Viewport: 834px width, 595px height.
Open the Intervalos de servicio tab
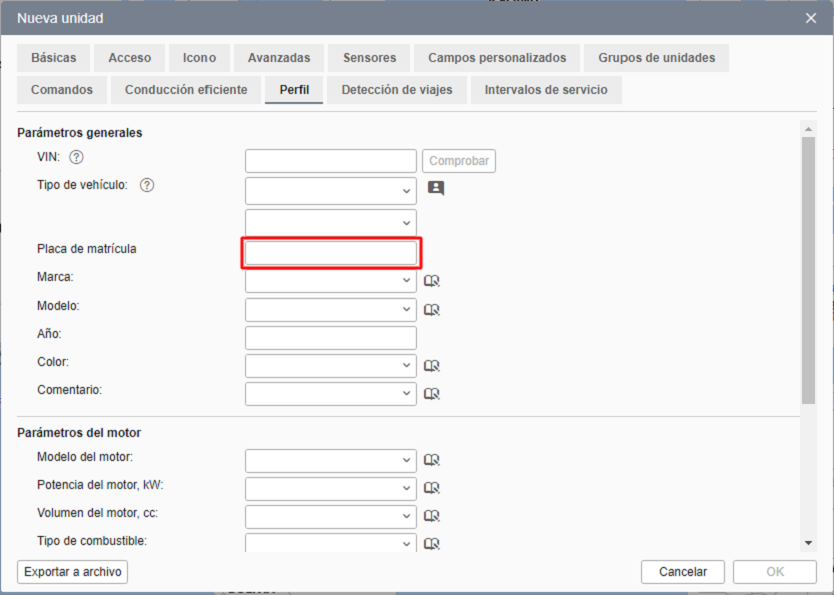click(546, 90)
